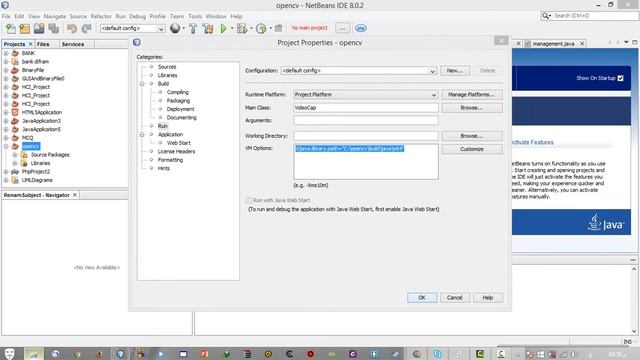Open the Runtime Platform dropdown
Screen dimensions: 640x360
click(x=433, y=95)
